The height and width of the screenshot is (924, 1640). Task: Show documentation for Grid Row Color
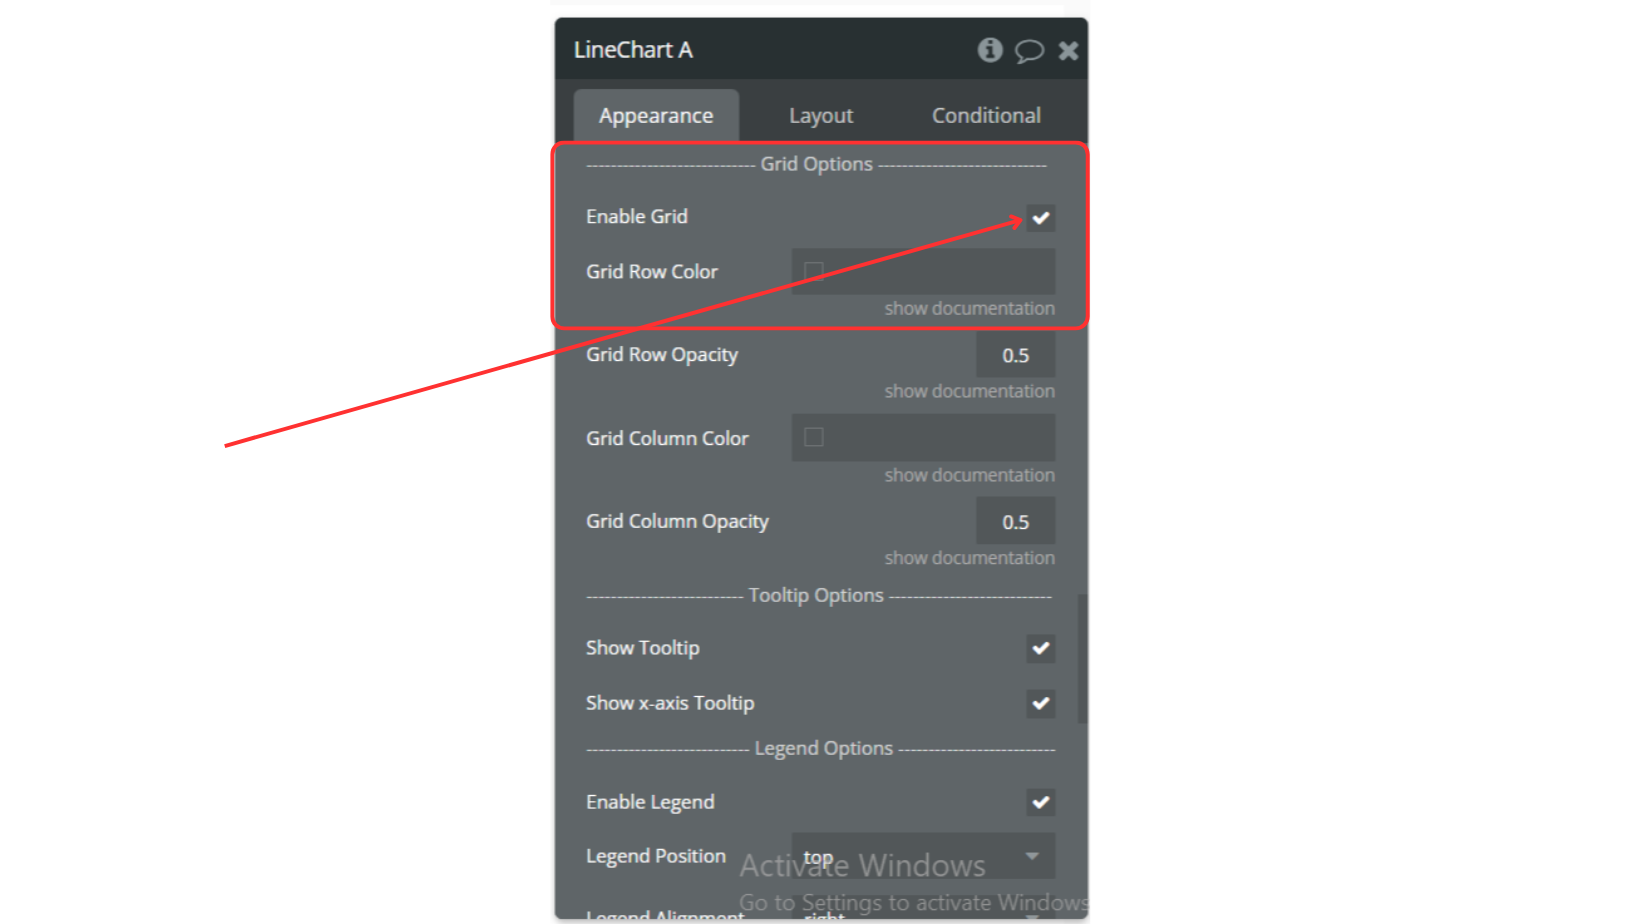coord(969,308)
